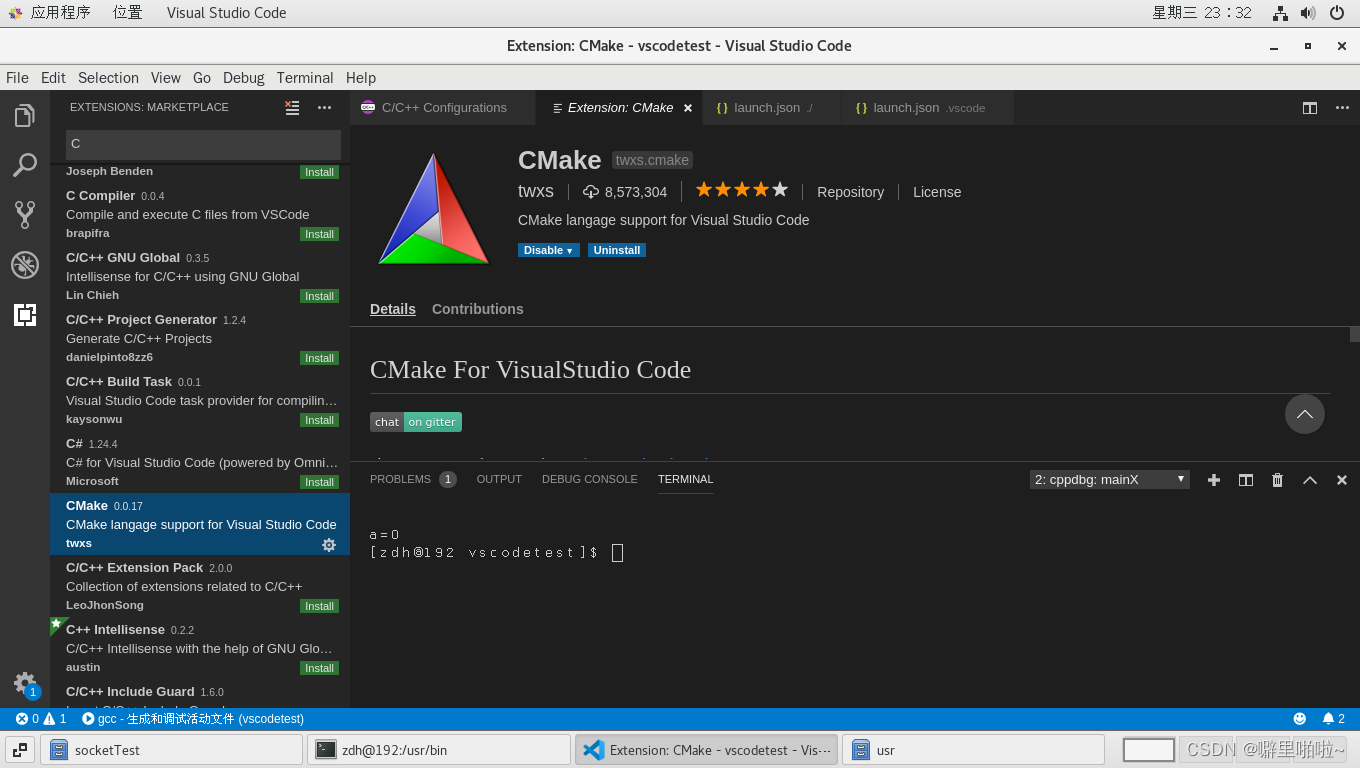
Task: Open Source Control view in activity bar
Action: point(25,215)
